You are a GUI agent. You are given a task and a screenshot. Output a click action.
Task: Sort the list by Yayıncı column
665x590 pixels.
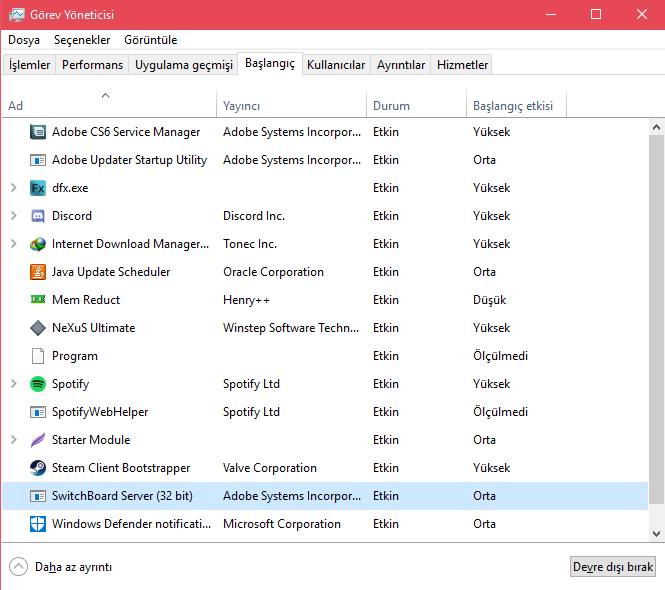(x=242, y=106)
